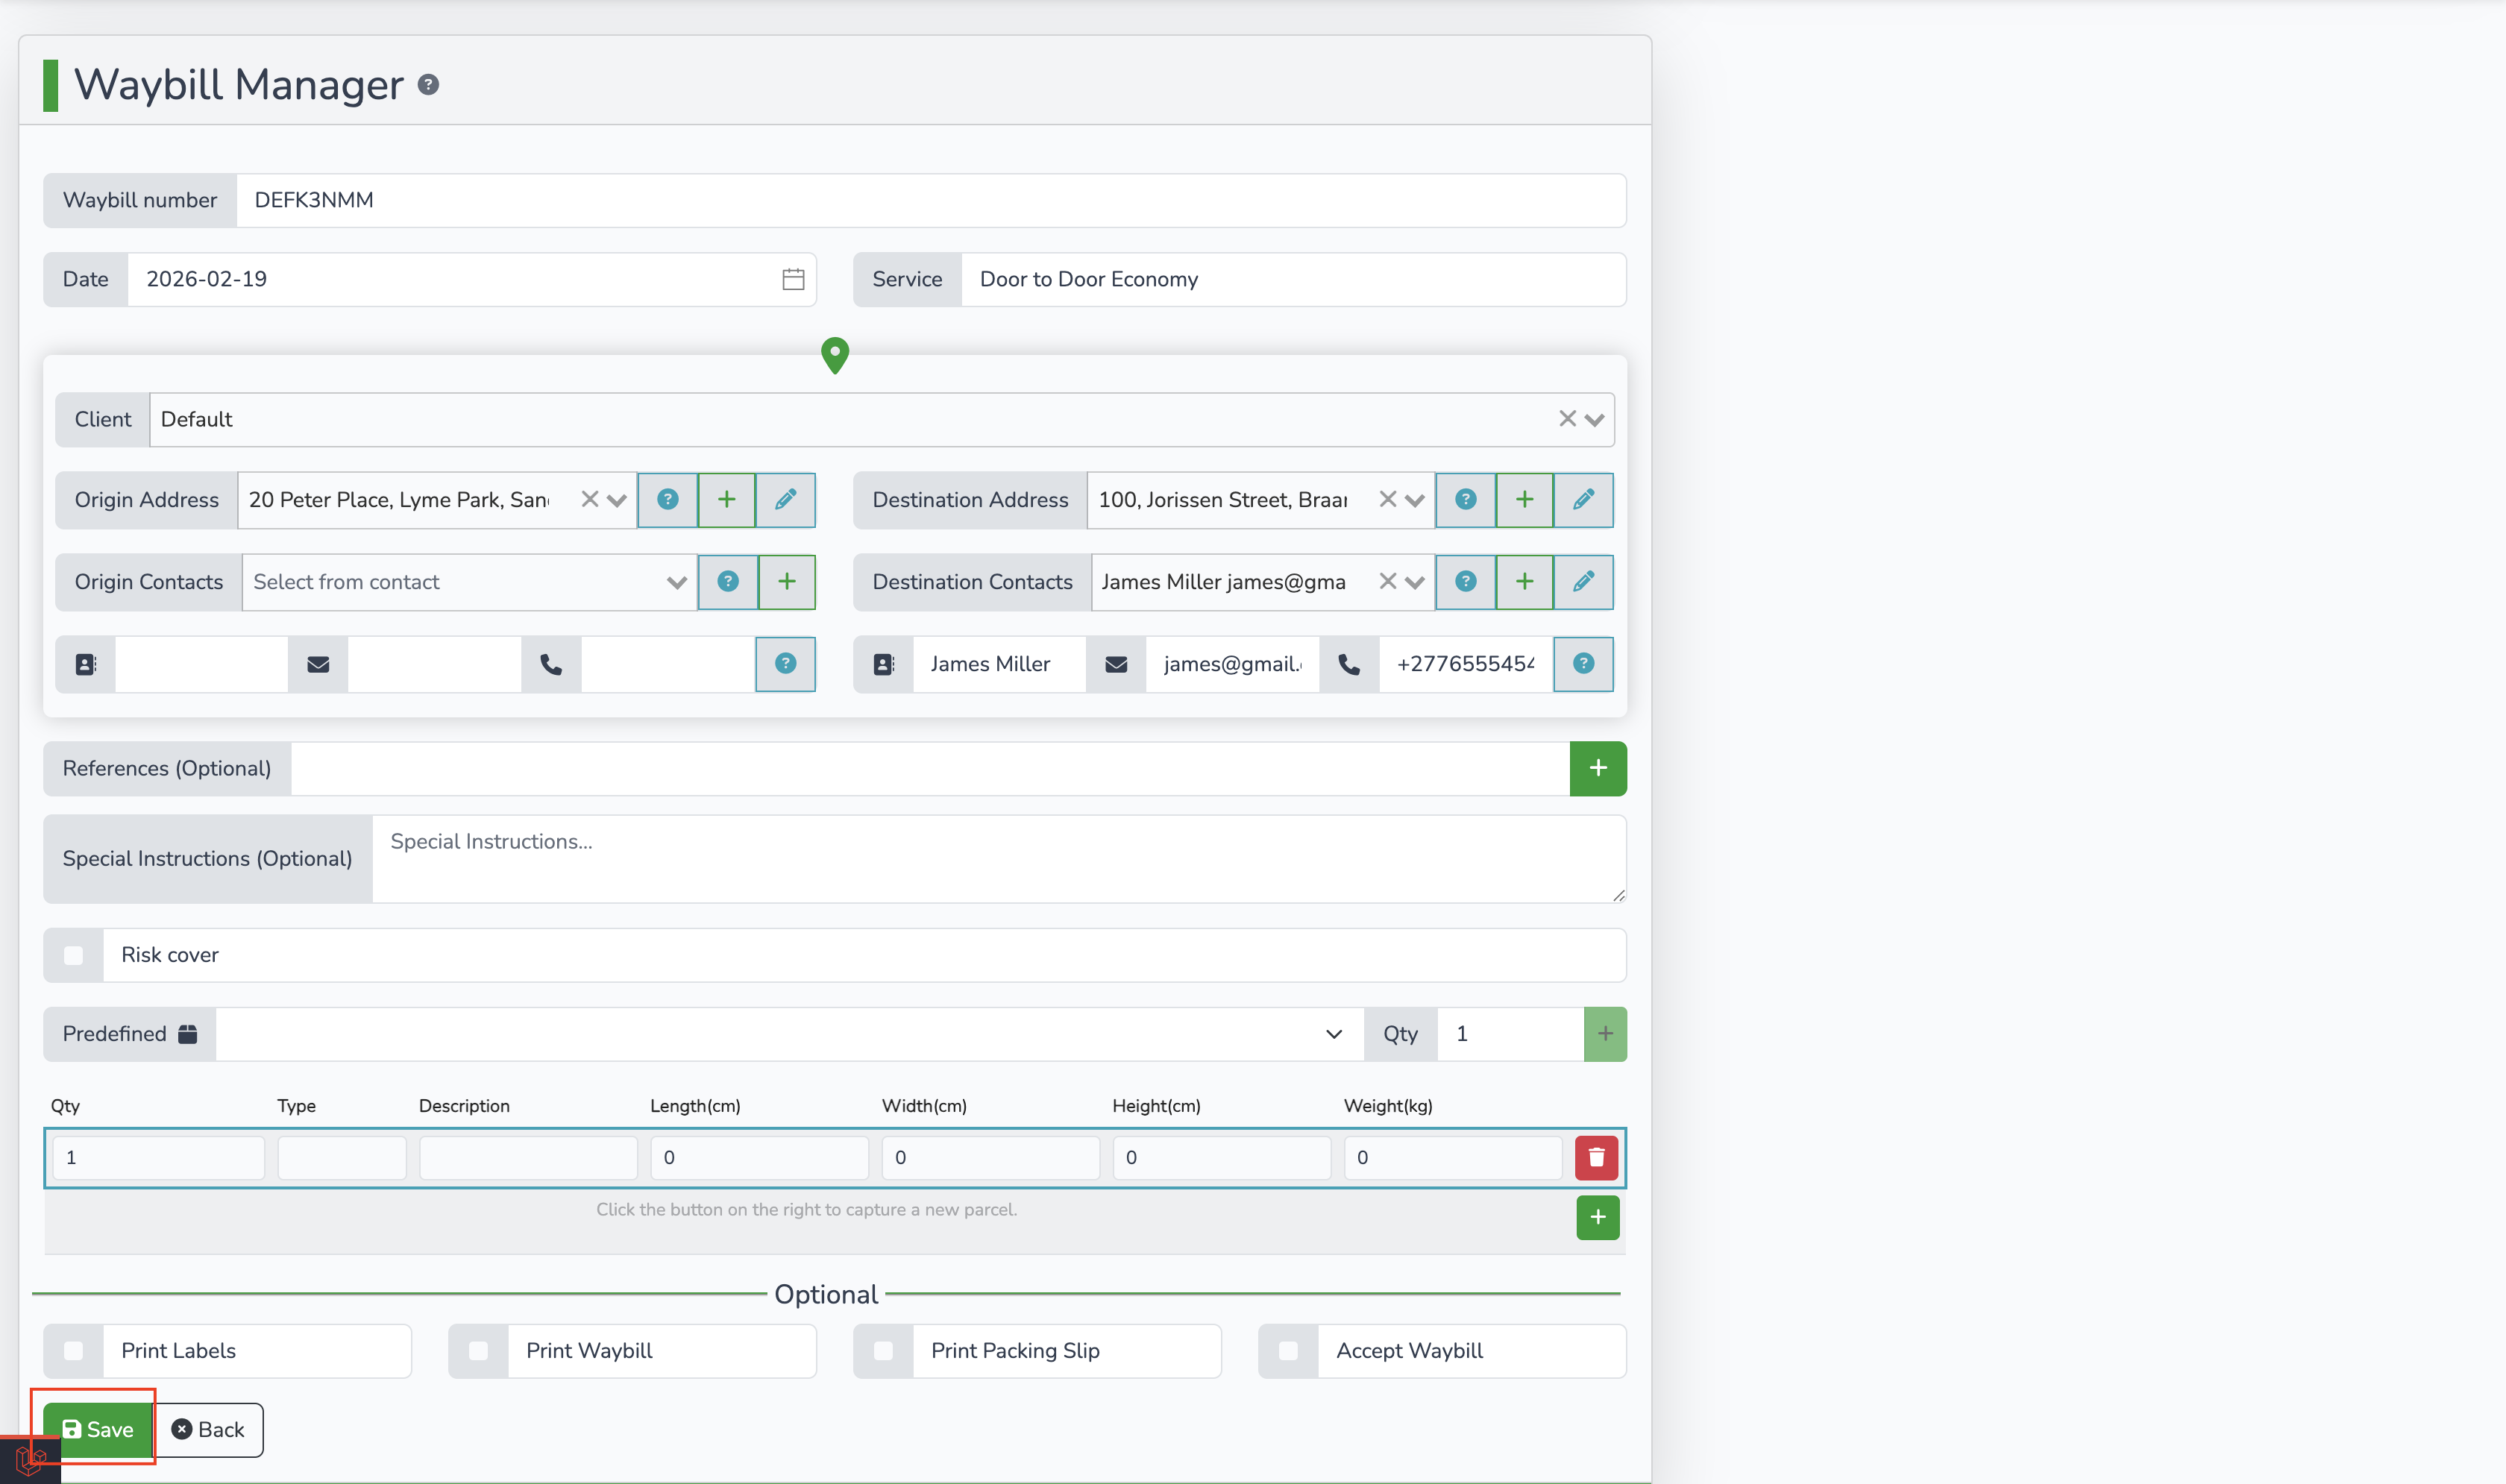
Task: Click the parcel Length(cm) field
Action: tap(760, 1158)
